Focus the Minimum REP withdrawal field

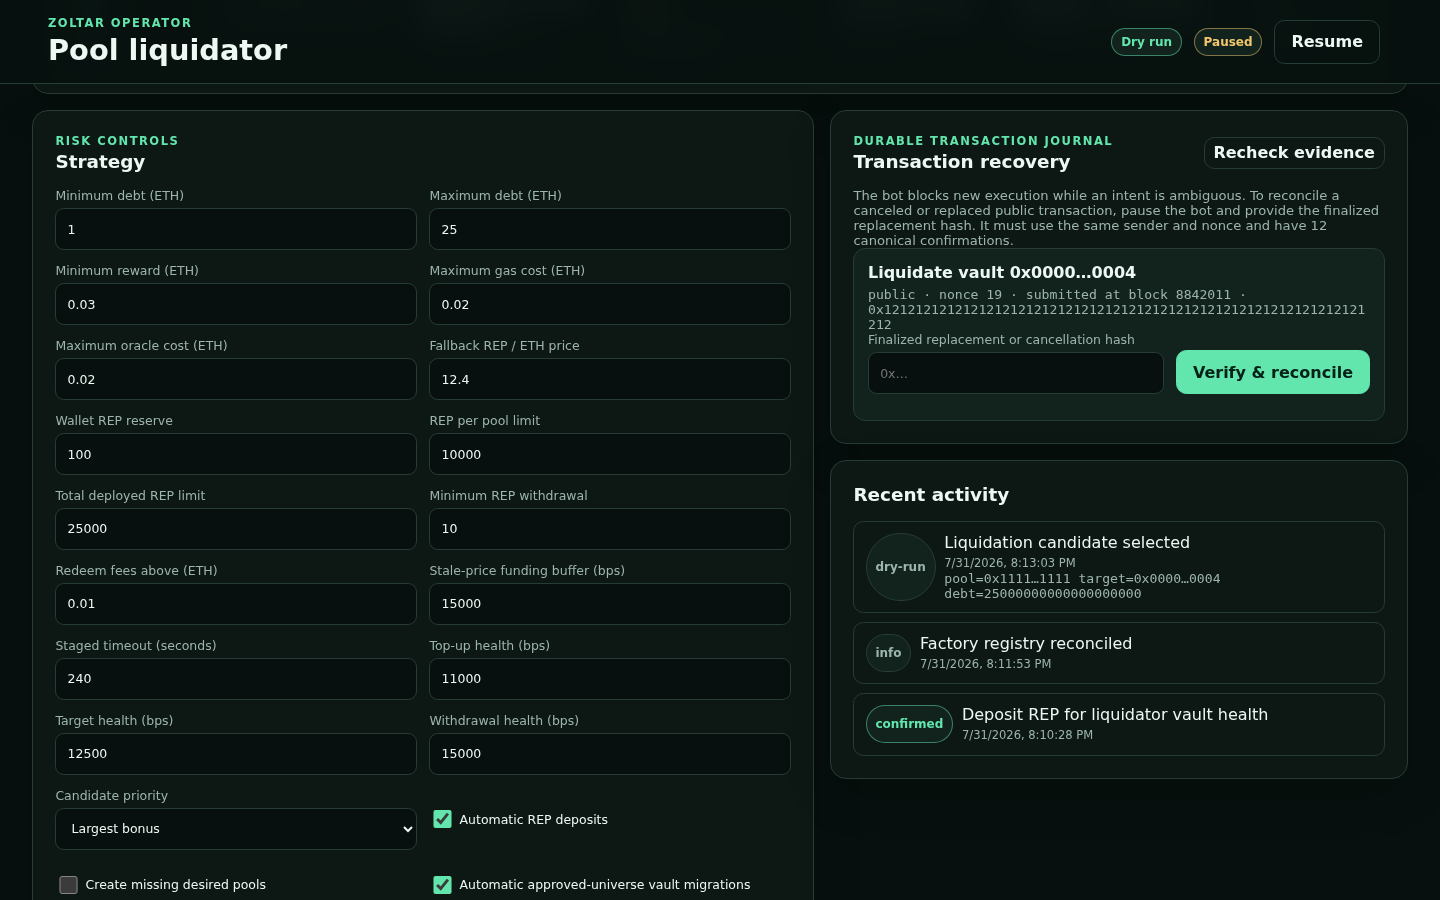pyautogui.click(x=610, y=529)
